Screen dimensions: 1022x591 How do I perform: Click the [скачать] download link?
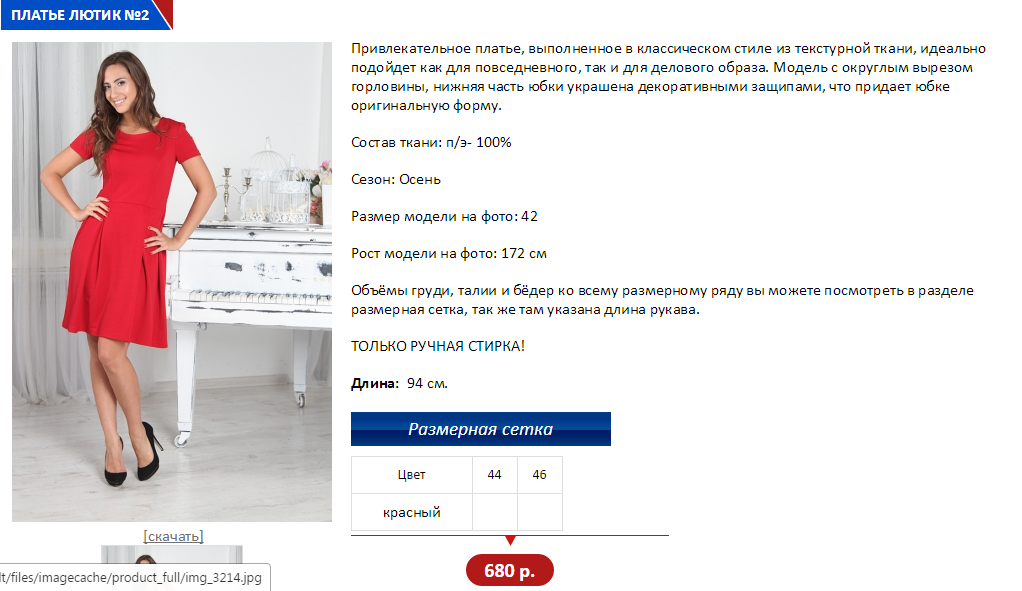(x=173, y=536)
